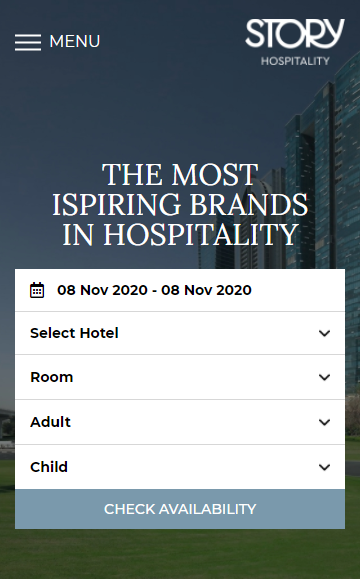Click the chevron arrow beside Select Hotel
This screenshot has height=580, width=360.
tap(324, 333)
